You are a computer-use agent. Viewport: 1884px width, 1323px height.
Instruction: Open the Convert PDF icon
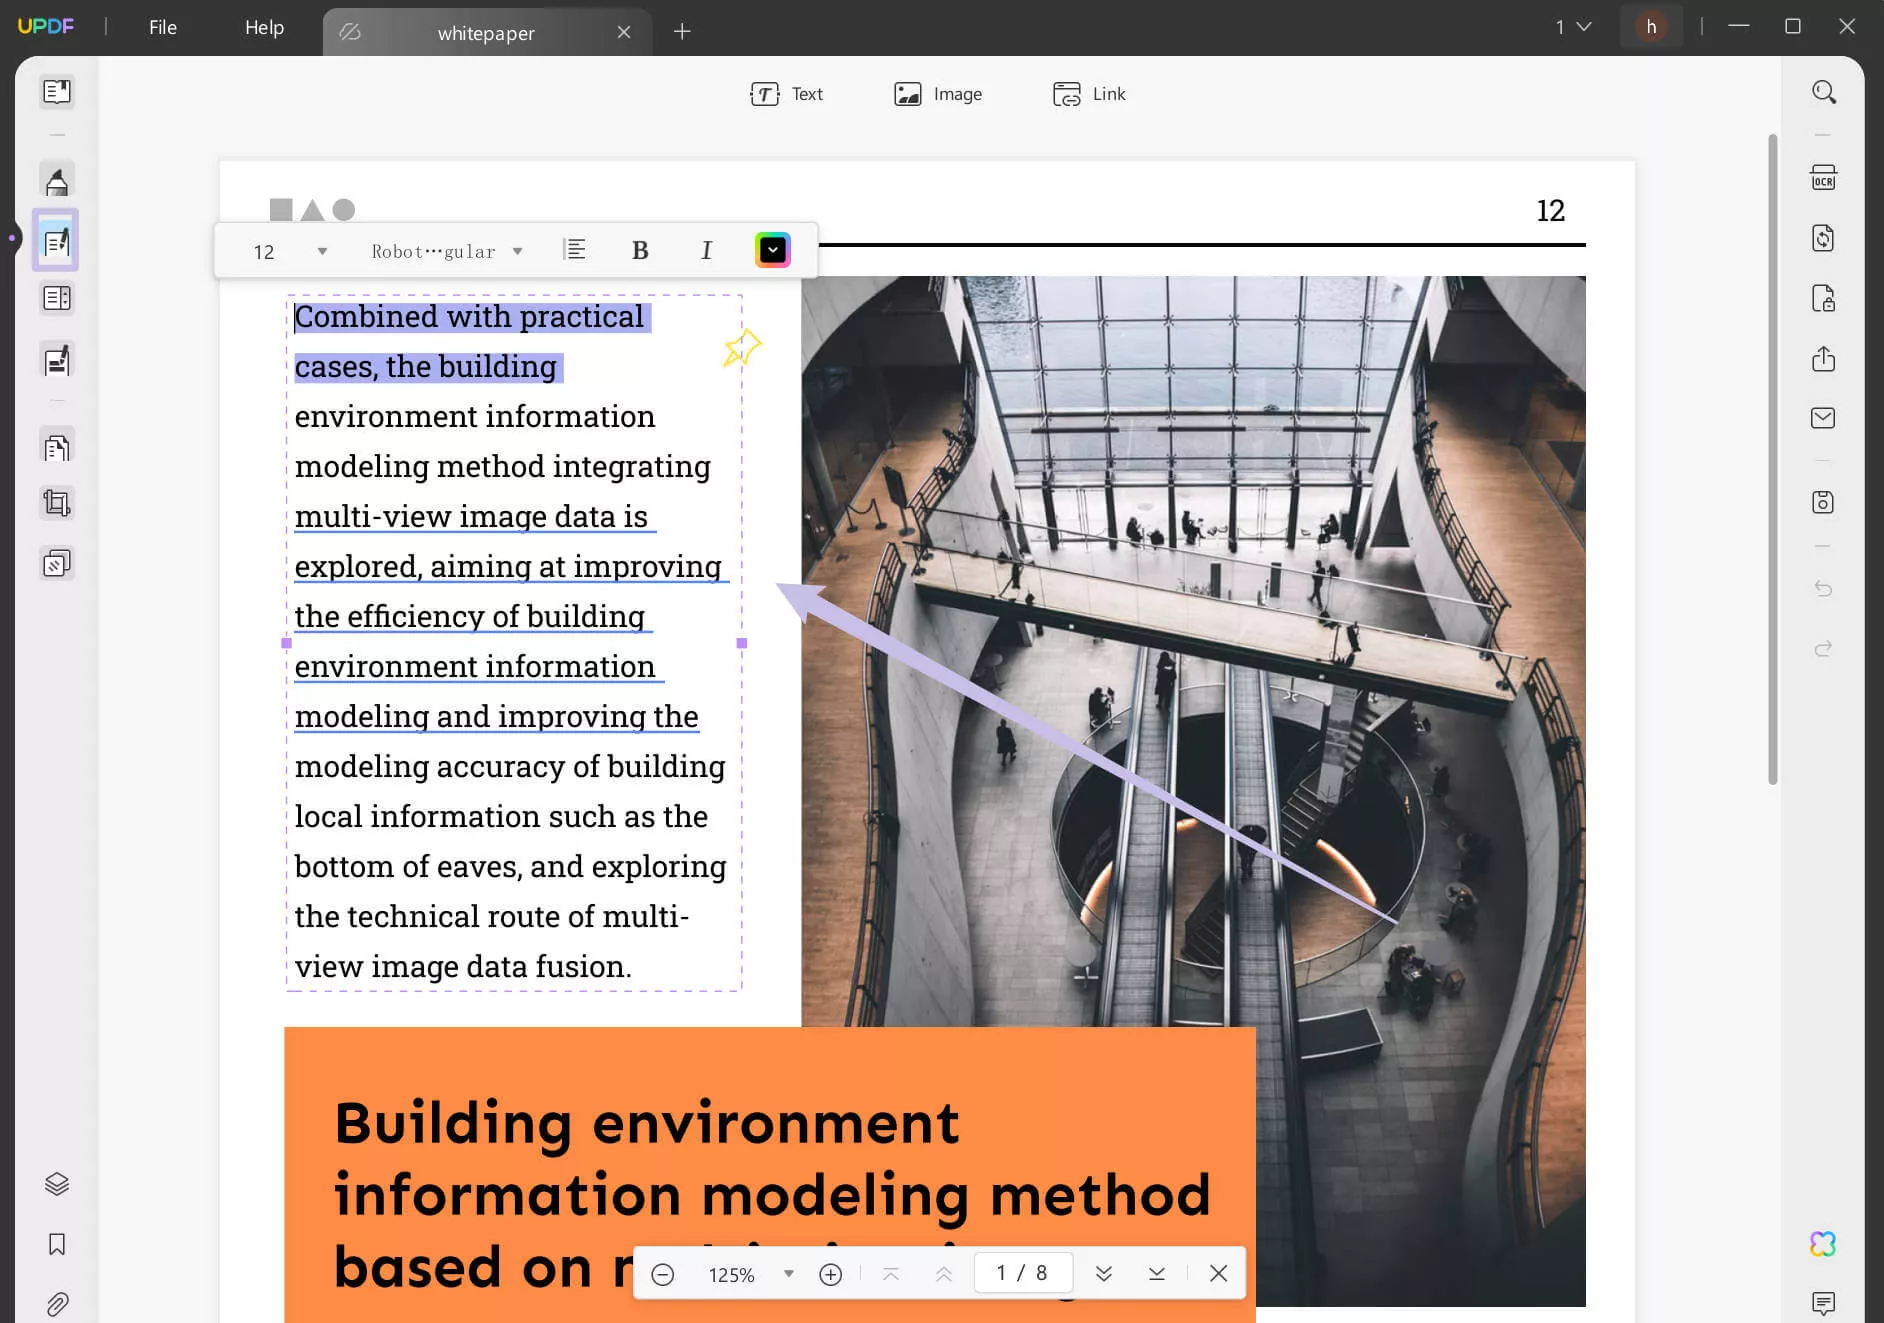[x=1823, y=238]
